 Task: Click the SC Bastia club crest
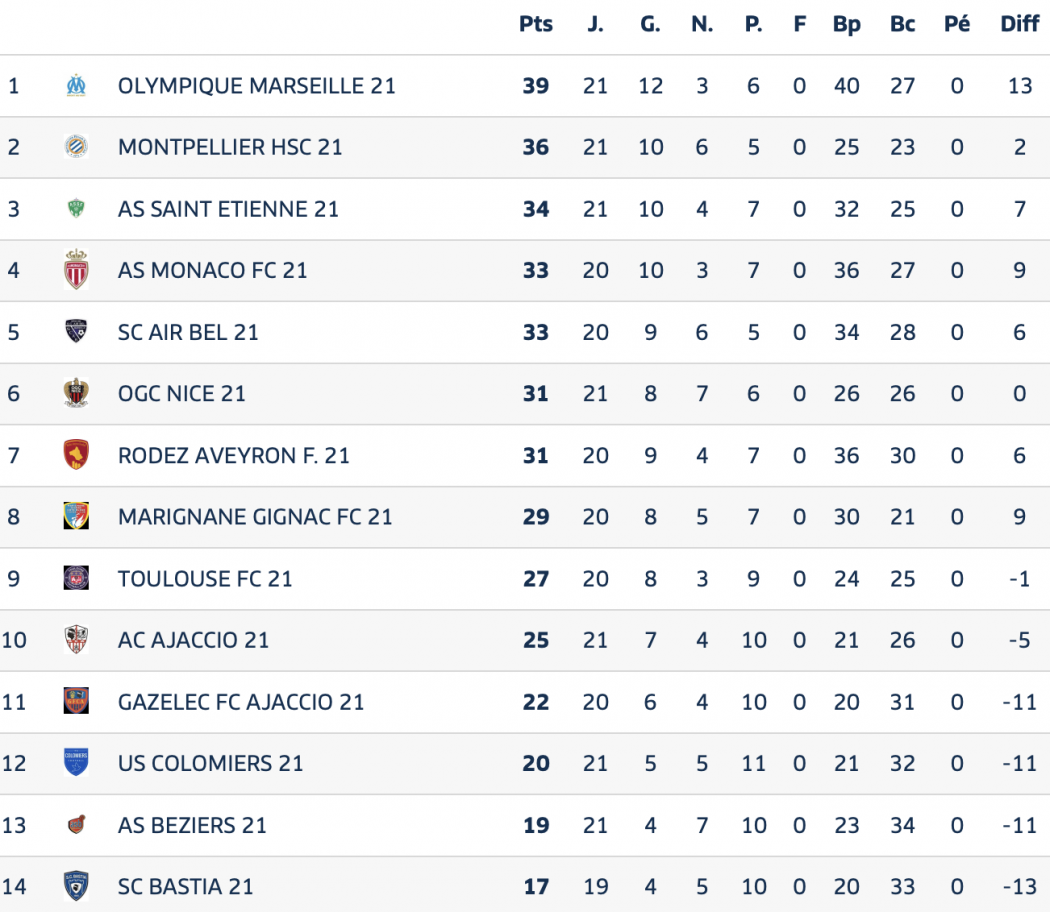coord(76,886)
